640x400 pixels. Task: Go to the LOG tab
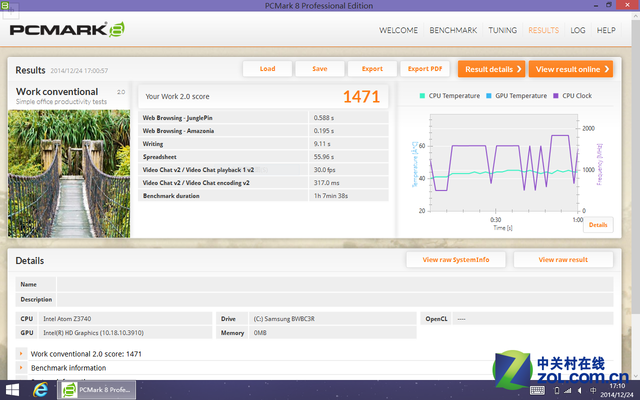(x=578, y=30)
